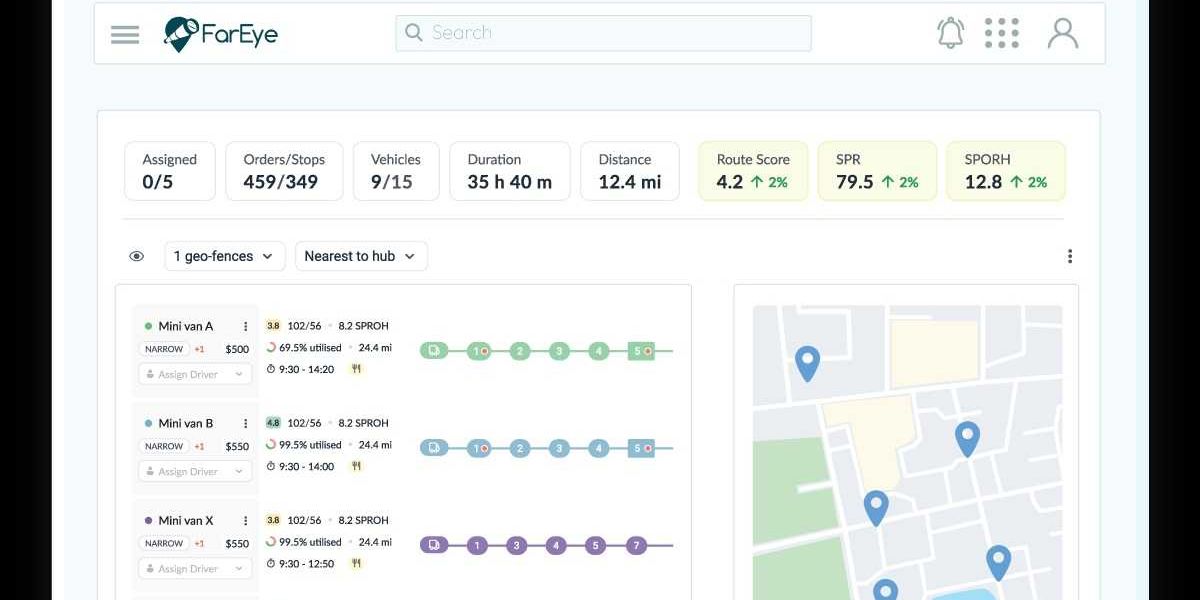
Task: Toggle route visibility eye icon
Action: coord(137,256)
